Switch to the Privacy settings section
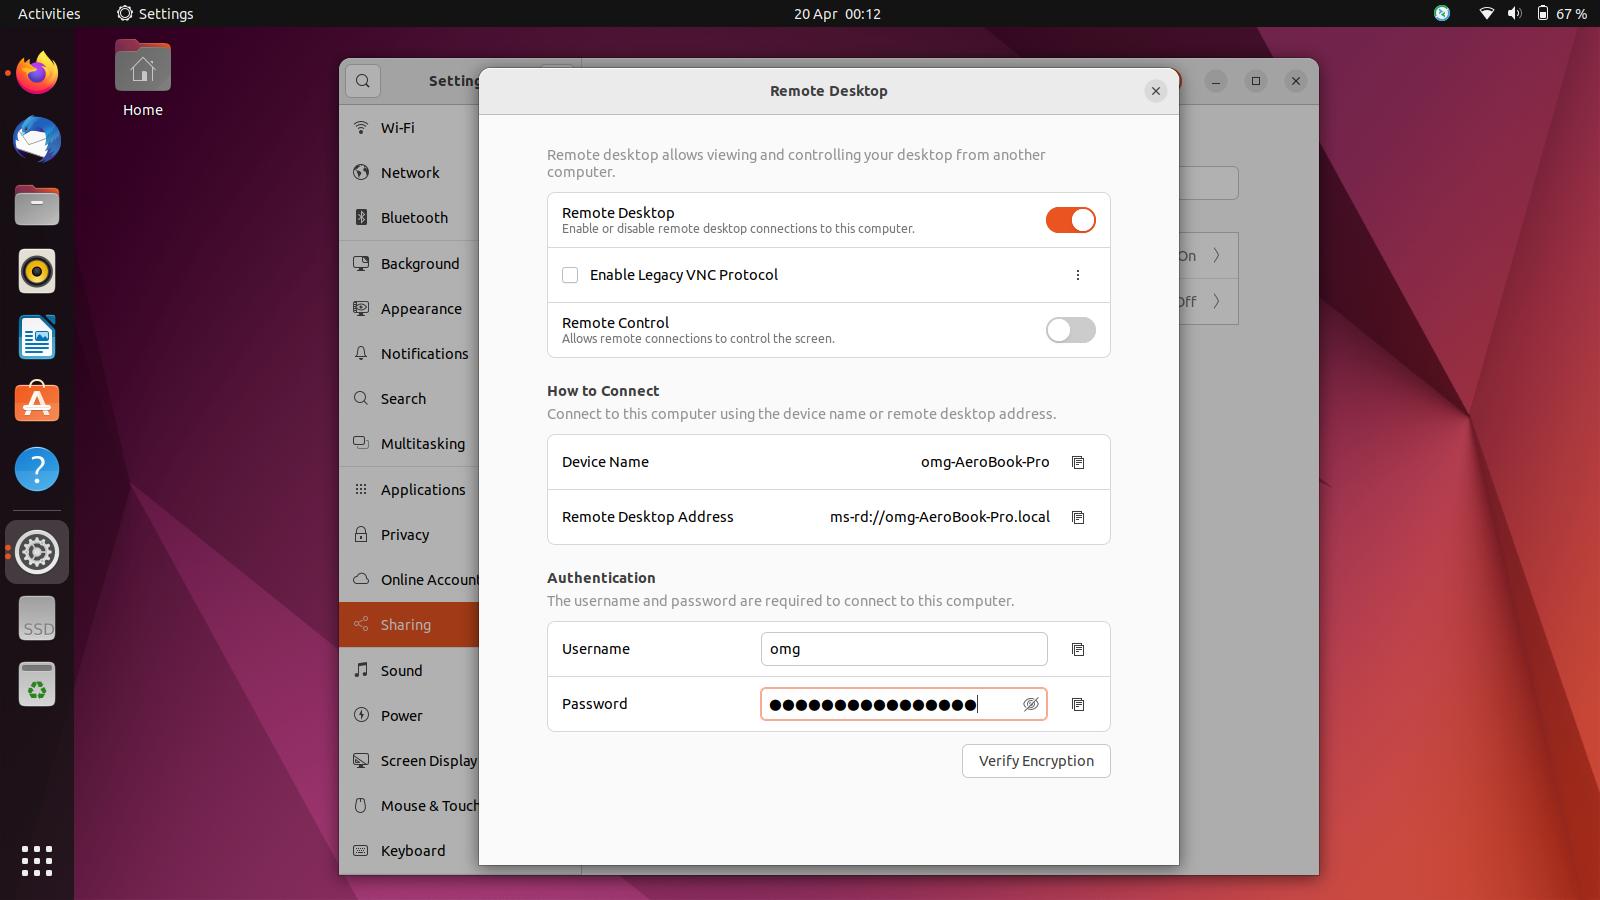The width and height of the screenshot is (1600, 900). (406, 534)
